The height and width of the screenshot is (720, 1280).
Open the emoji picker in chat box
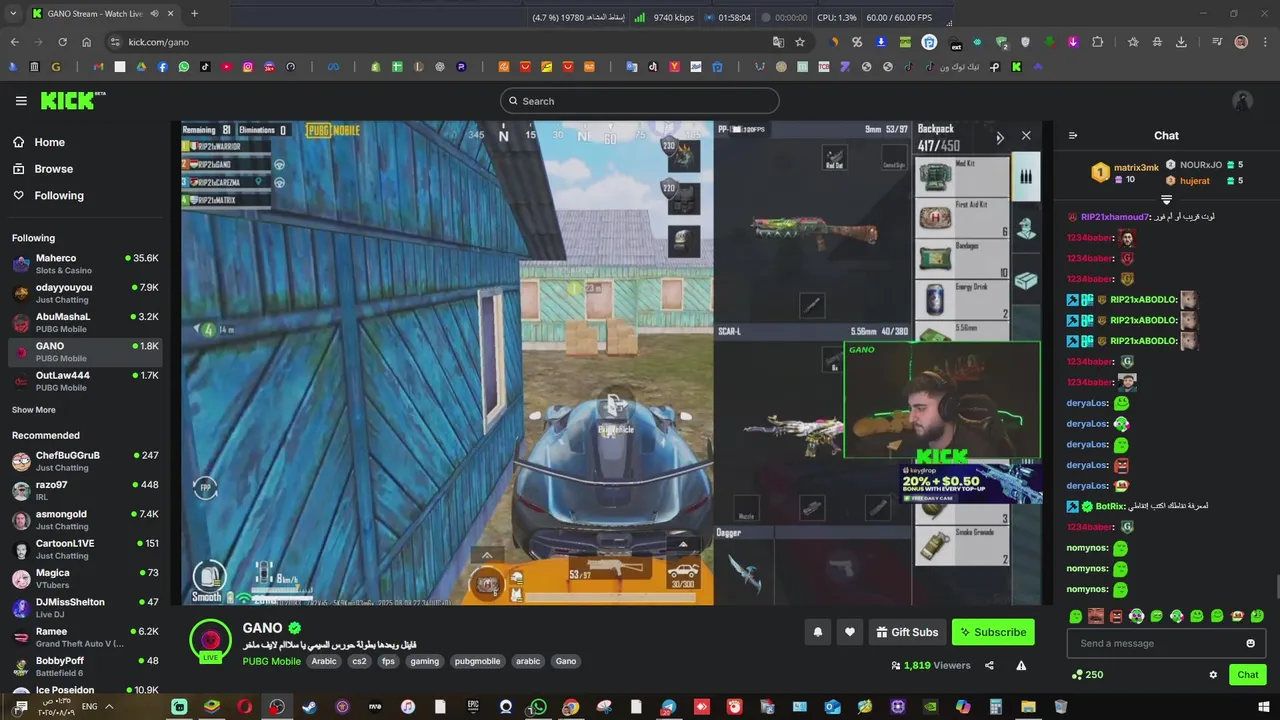1250,643
